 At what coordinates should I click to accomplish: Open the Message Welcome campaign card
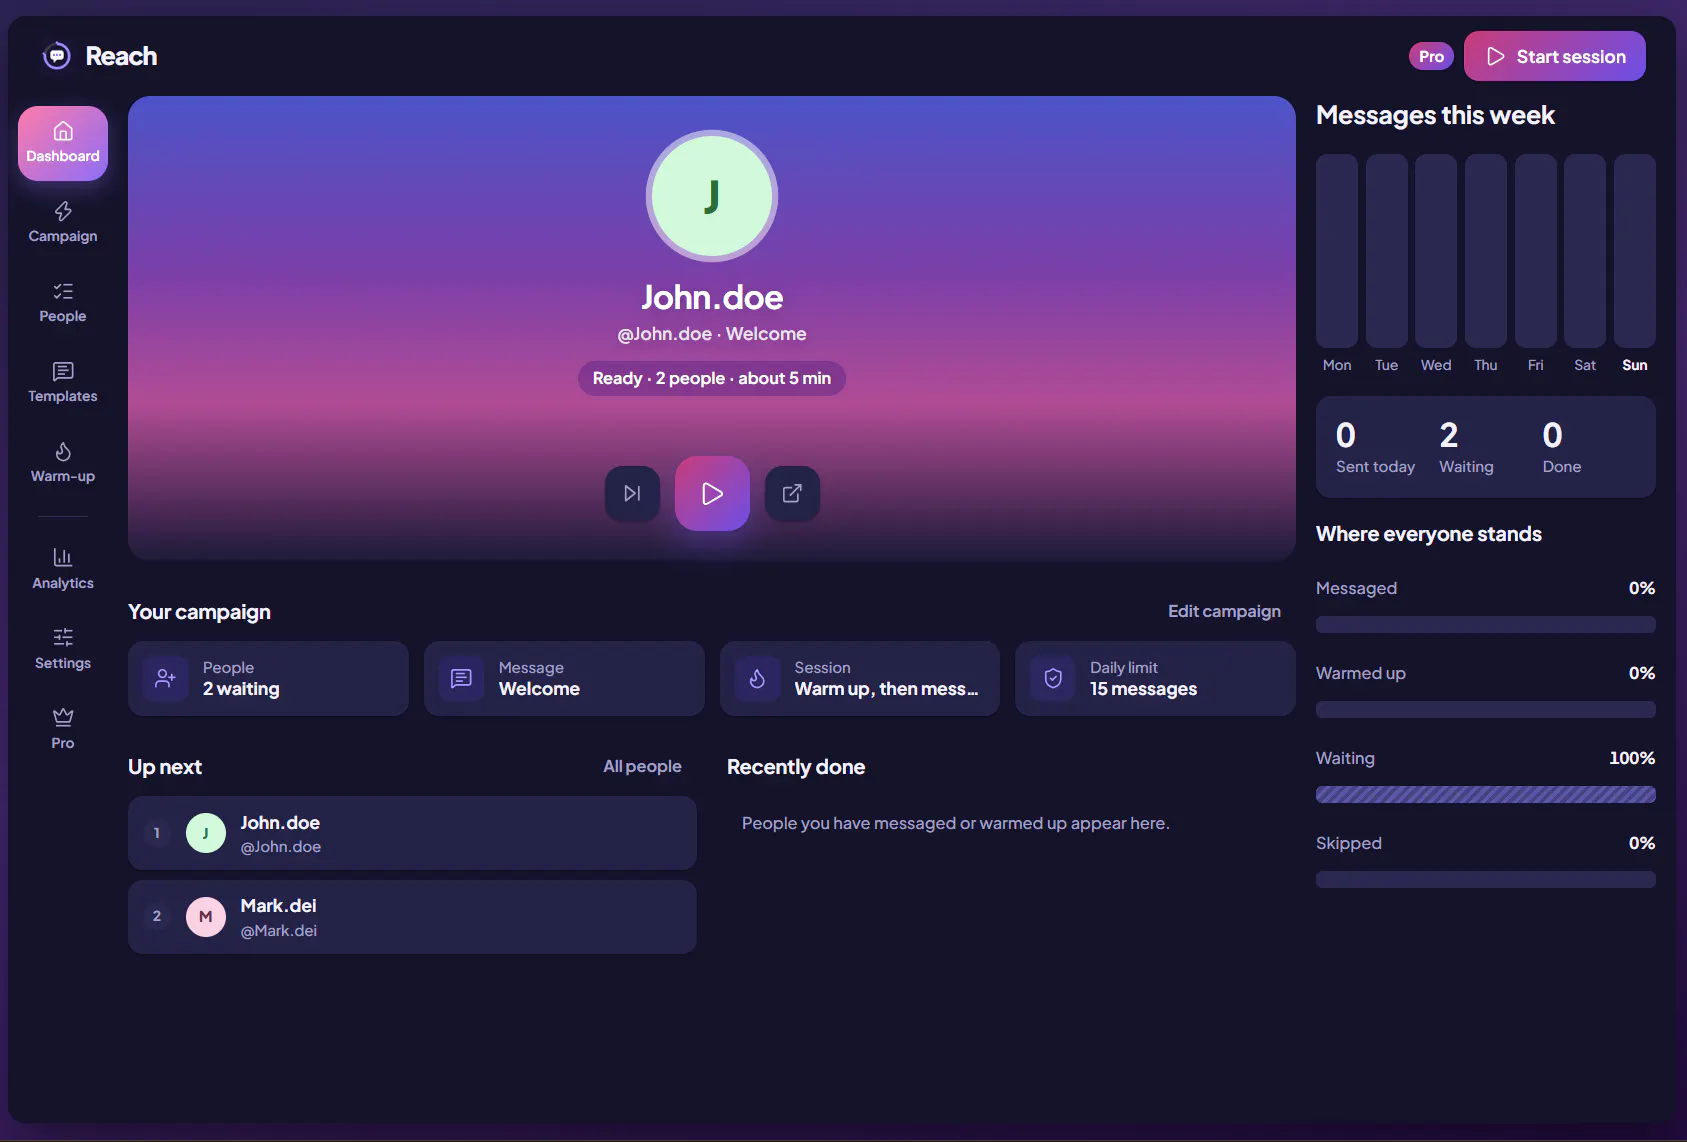point(564,678)
